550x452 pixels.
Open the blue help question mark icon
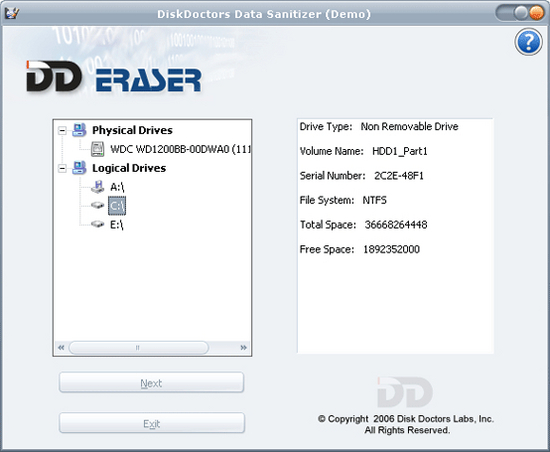point(528,42)
